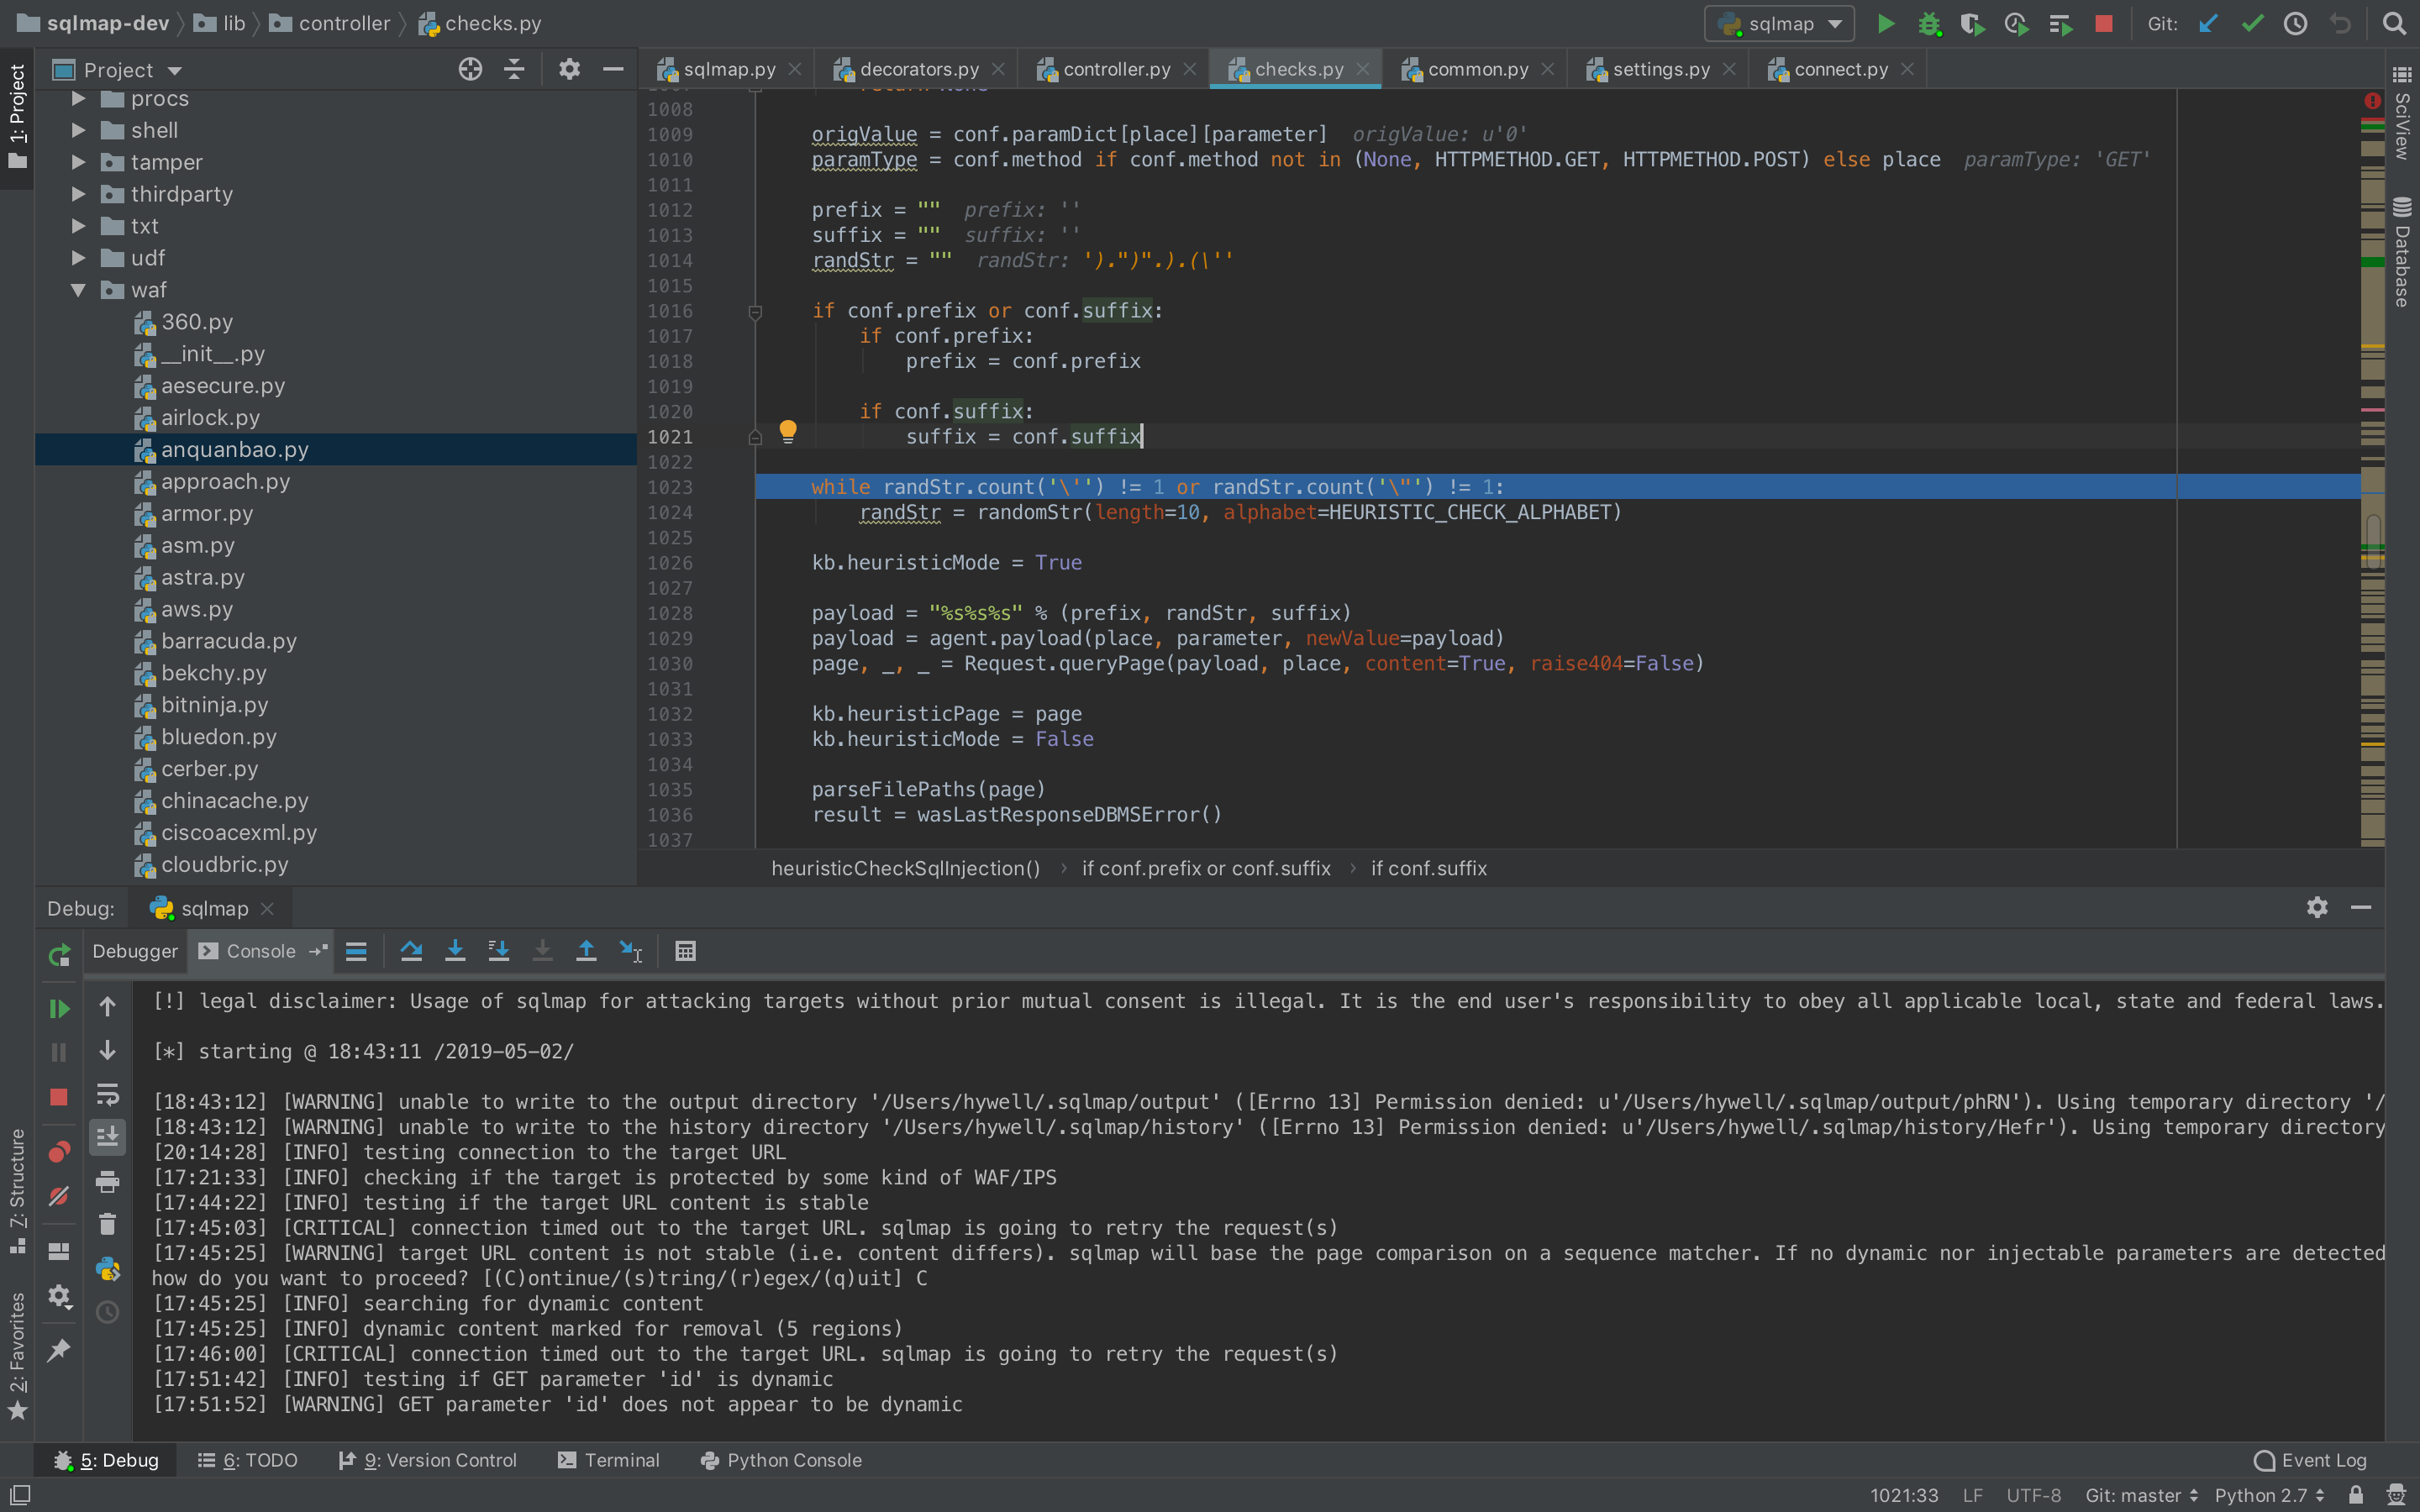Resume the paused program execution
The image size is (2420, 1512).
point(58,1008)
